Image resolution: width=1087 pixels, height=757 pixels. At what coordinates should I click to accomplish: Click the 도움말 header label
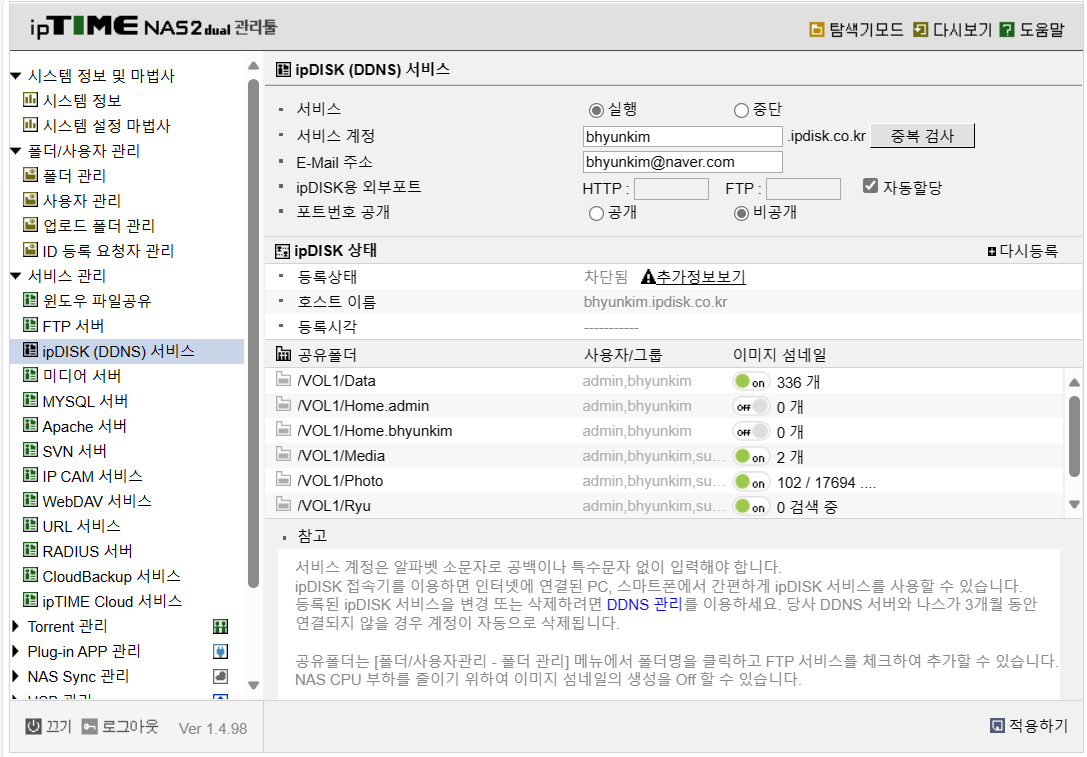click(x=1041, y=30)
